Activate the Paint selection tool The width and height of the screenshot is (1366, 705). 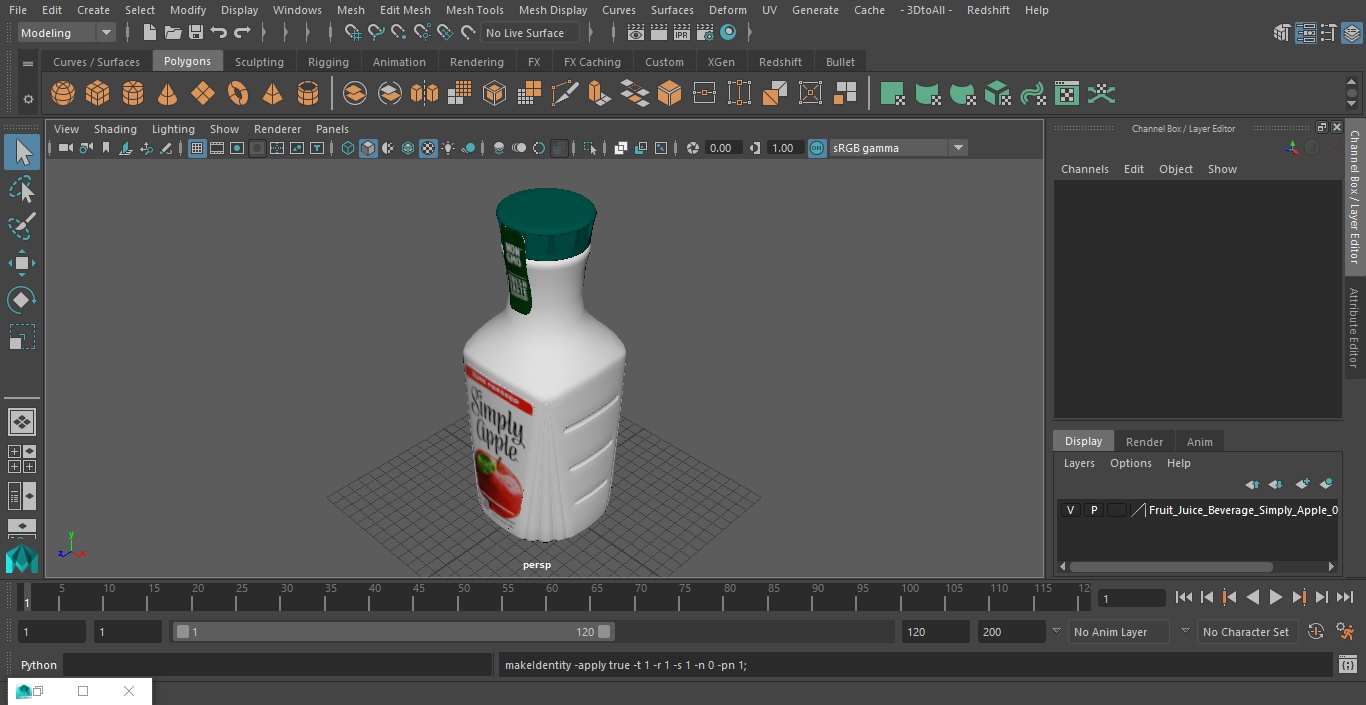22,226
